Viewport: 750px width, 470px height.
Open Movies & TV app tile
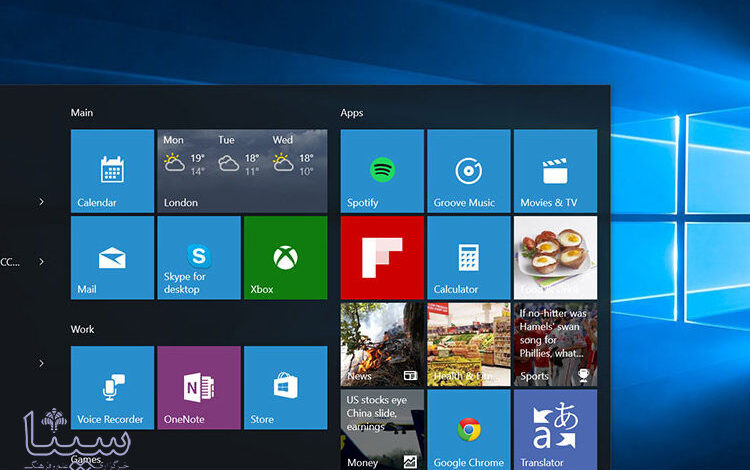pos(555,171)
